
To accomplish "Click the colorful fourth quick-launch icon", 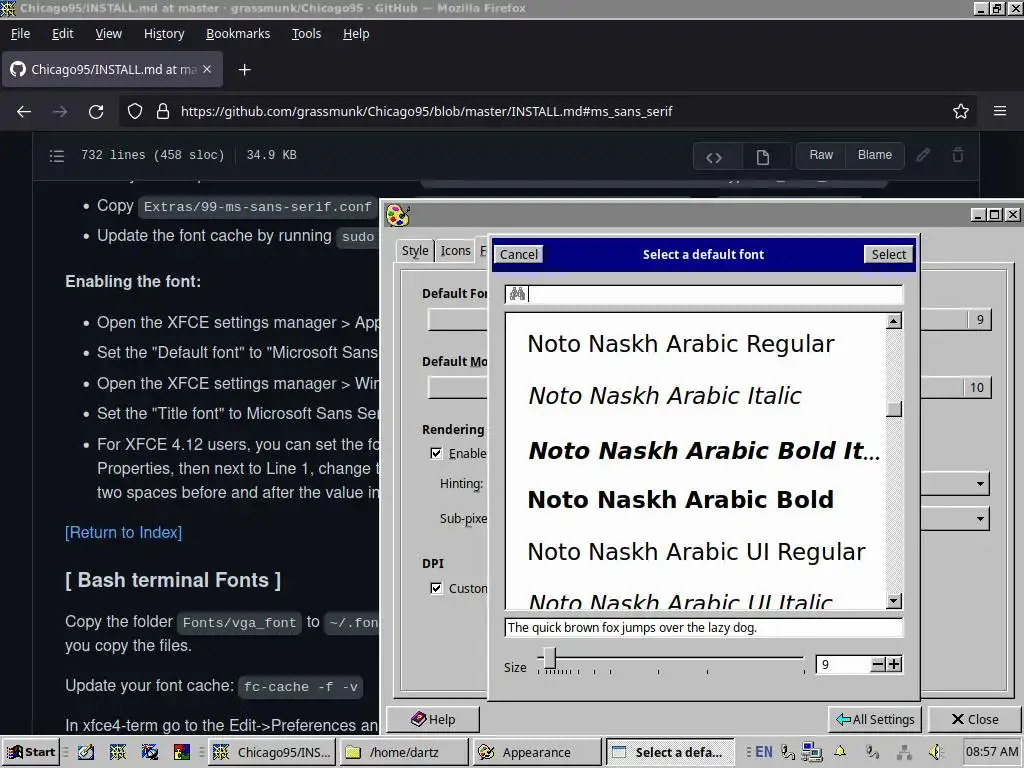I will pos(182,752).
